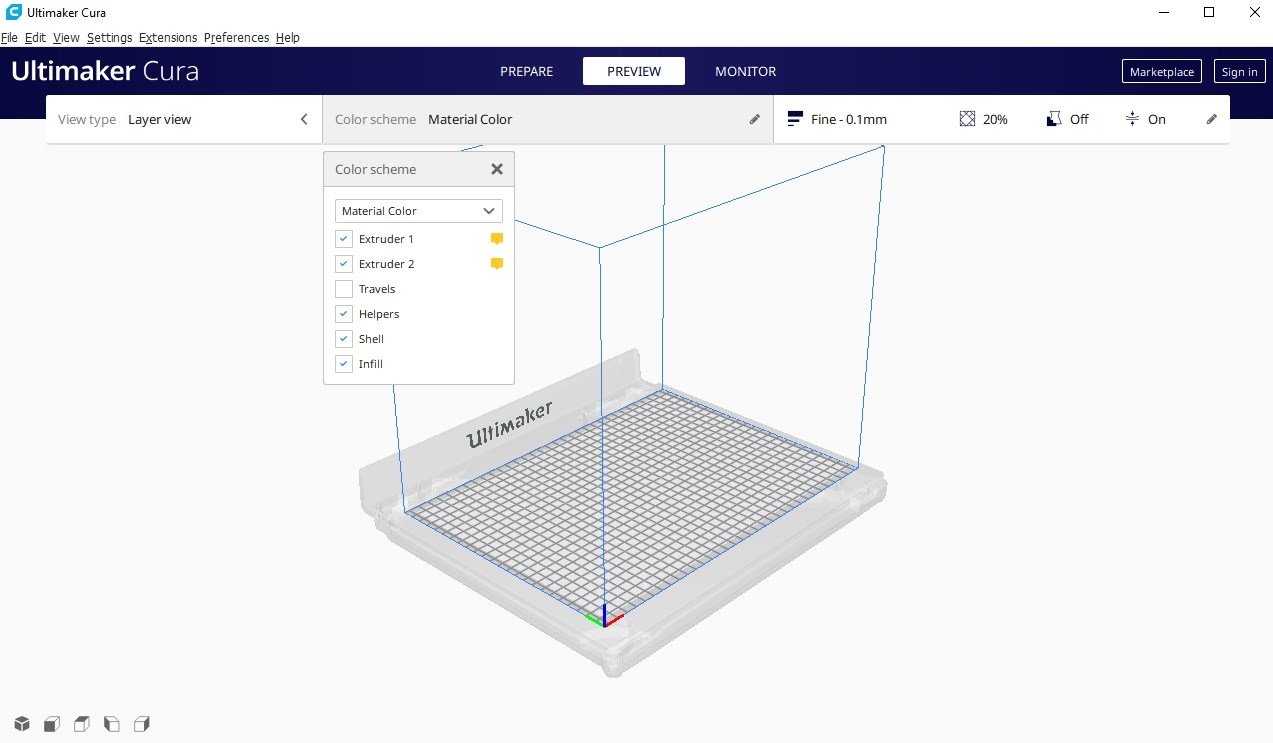Viewport: 1273px width, 743px height.
Task: Uncheck the Extruder 1 checkbox
Action: pos(344,239)
